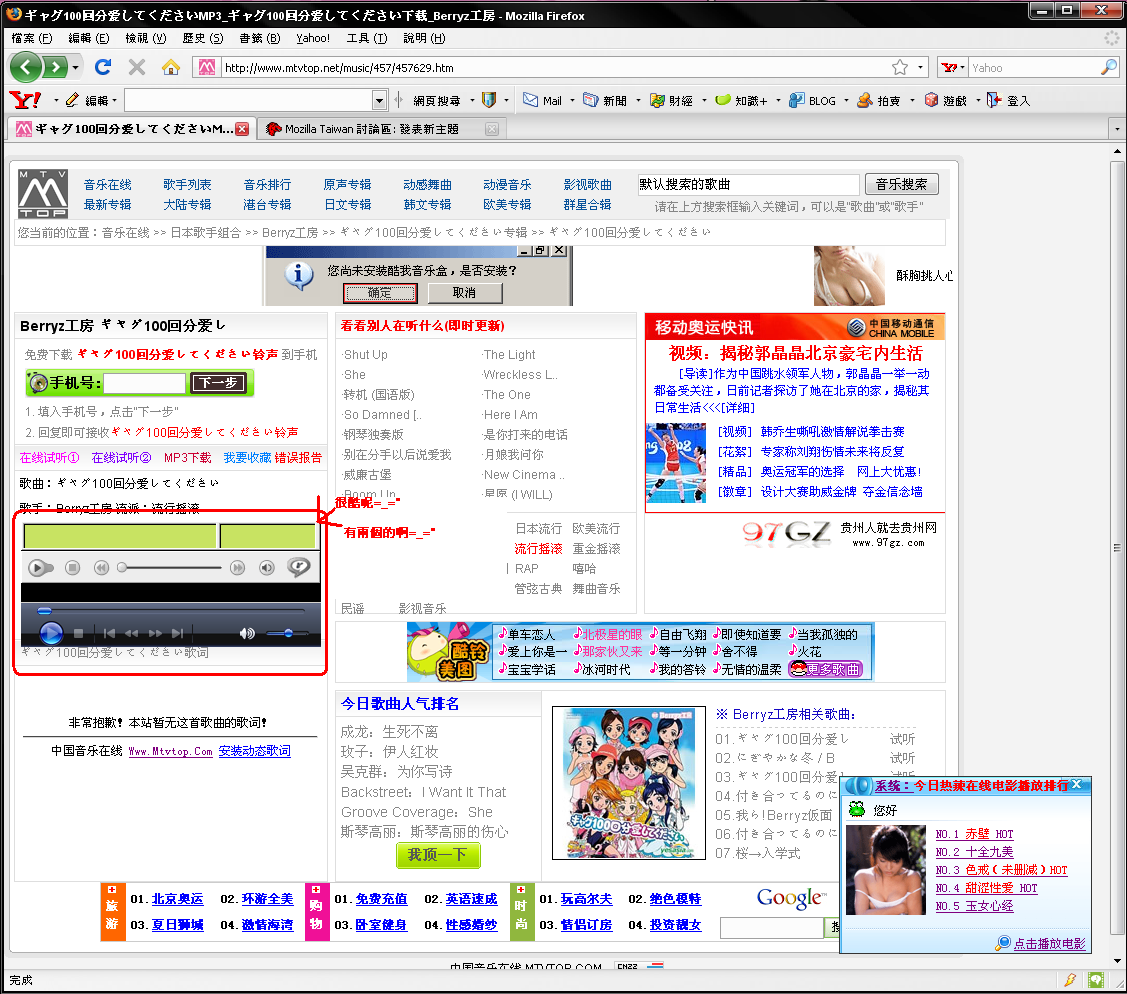
Task: Click the MTV TOP site logo
Action: pos(43,194)
